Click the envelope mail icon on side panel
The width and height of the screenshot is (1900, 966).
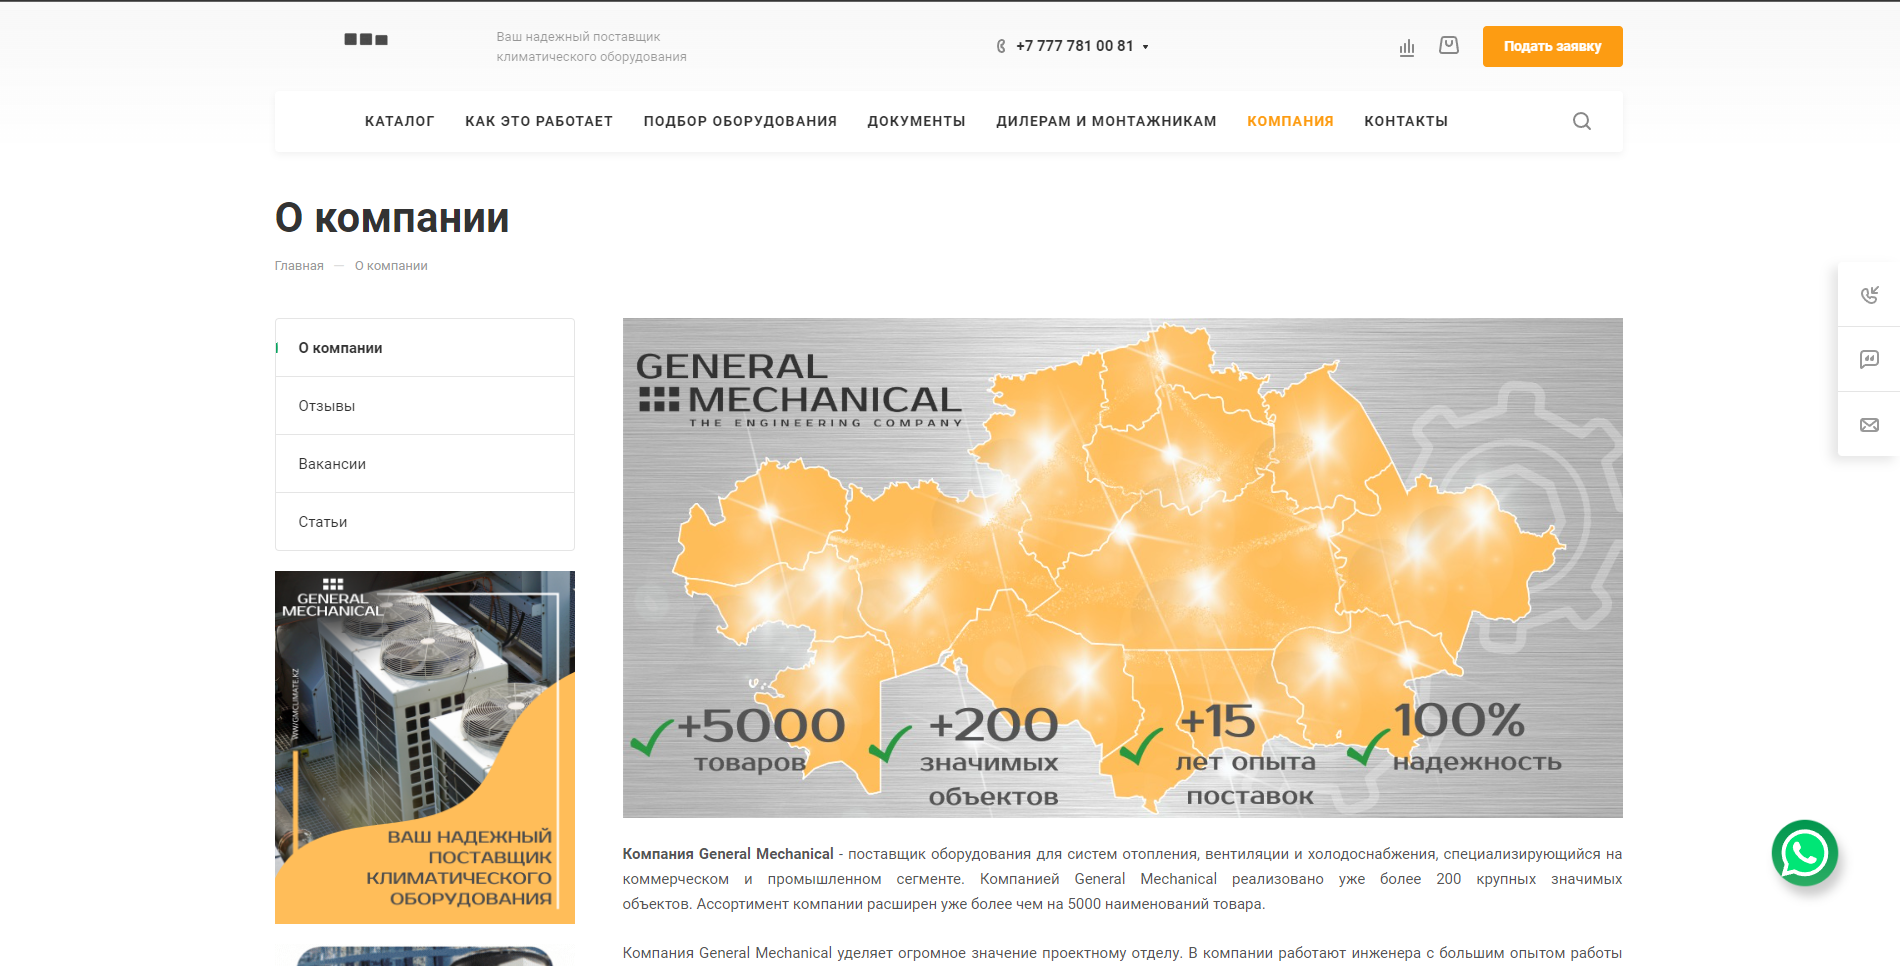(x=1869, y=425)
